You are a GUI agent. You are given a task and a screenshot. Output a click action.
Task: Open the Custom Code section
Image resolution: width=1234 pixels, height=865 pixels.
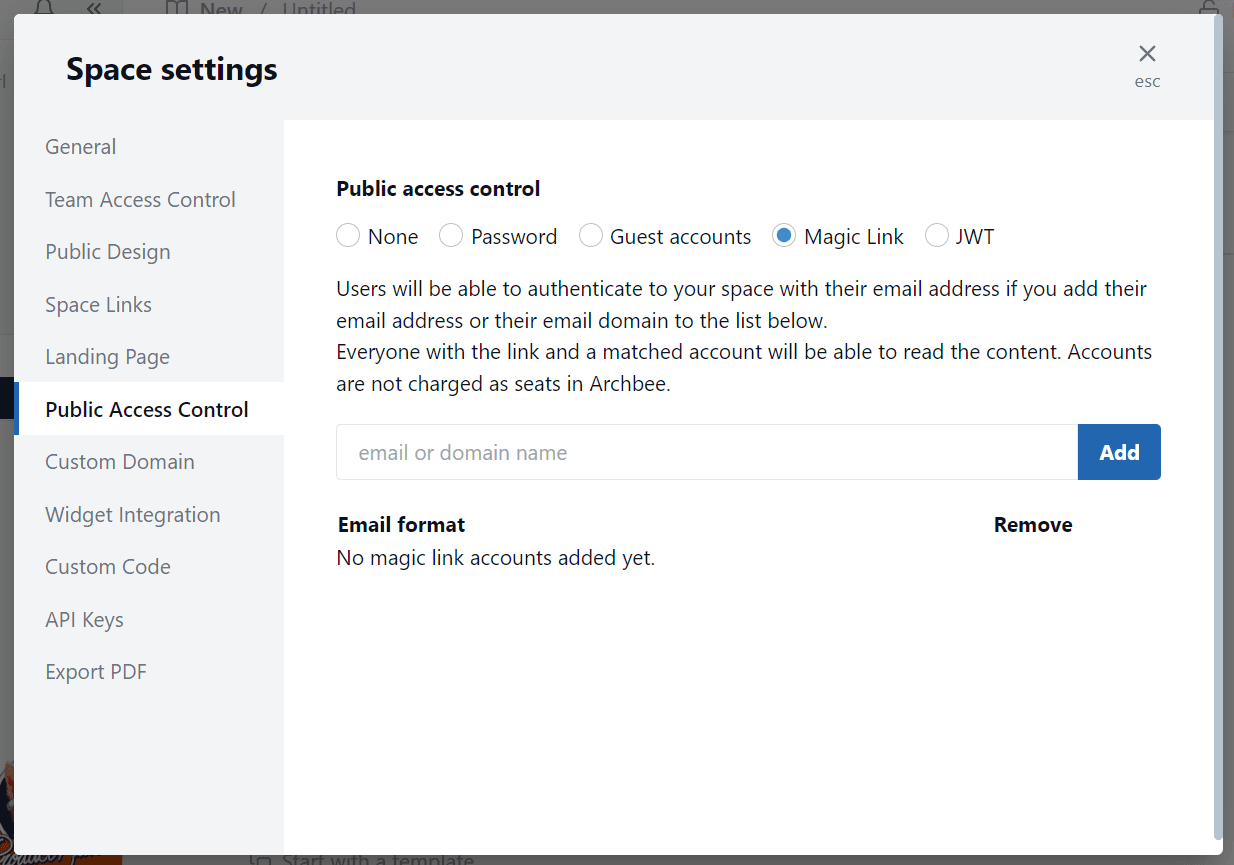pyautogui.click(x=108, y=567)
